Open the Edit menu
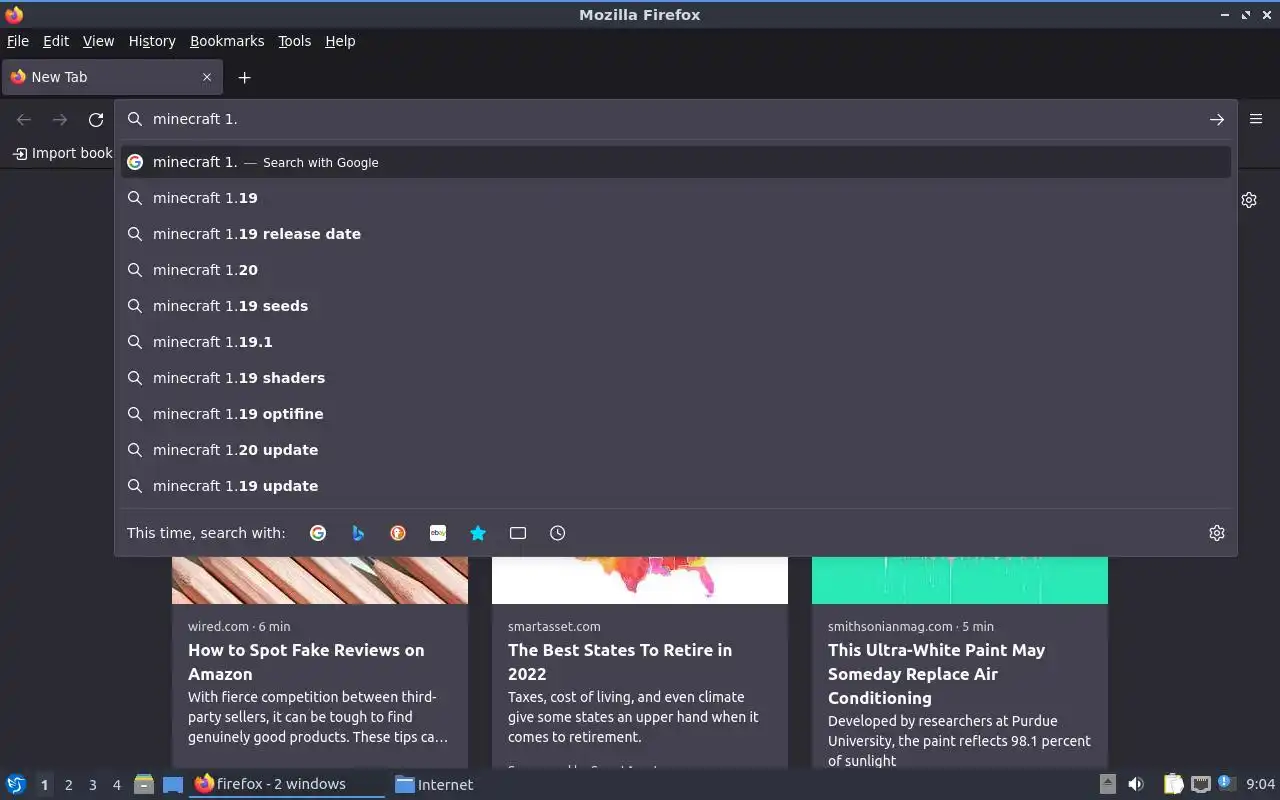 coord(56,41)
